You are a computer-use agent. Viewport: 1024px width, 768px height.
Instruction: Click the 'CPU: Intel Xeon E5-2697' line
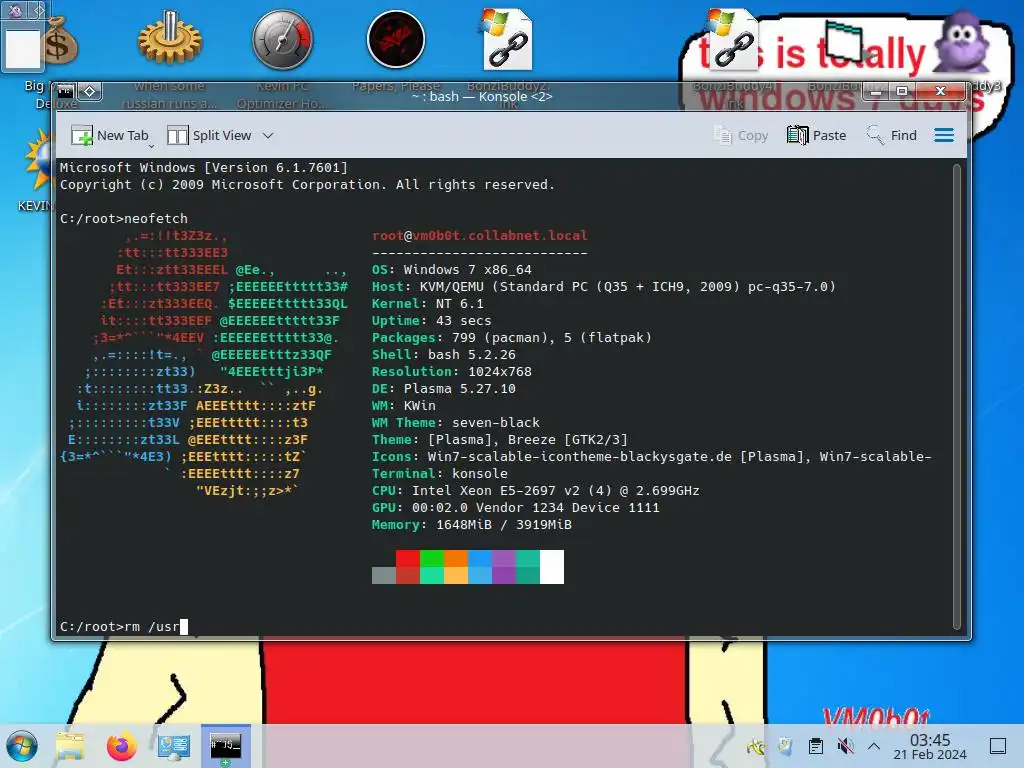(536, 490)
